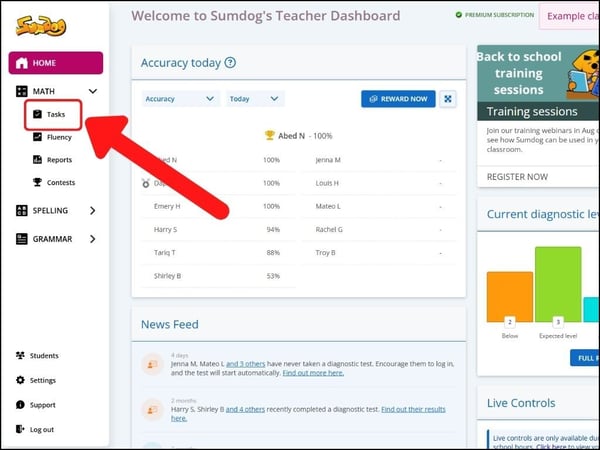
Task: Click the Grammar section icon
Action: pyautogui.click(x=21, y=239)
